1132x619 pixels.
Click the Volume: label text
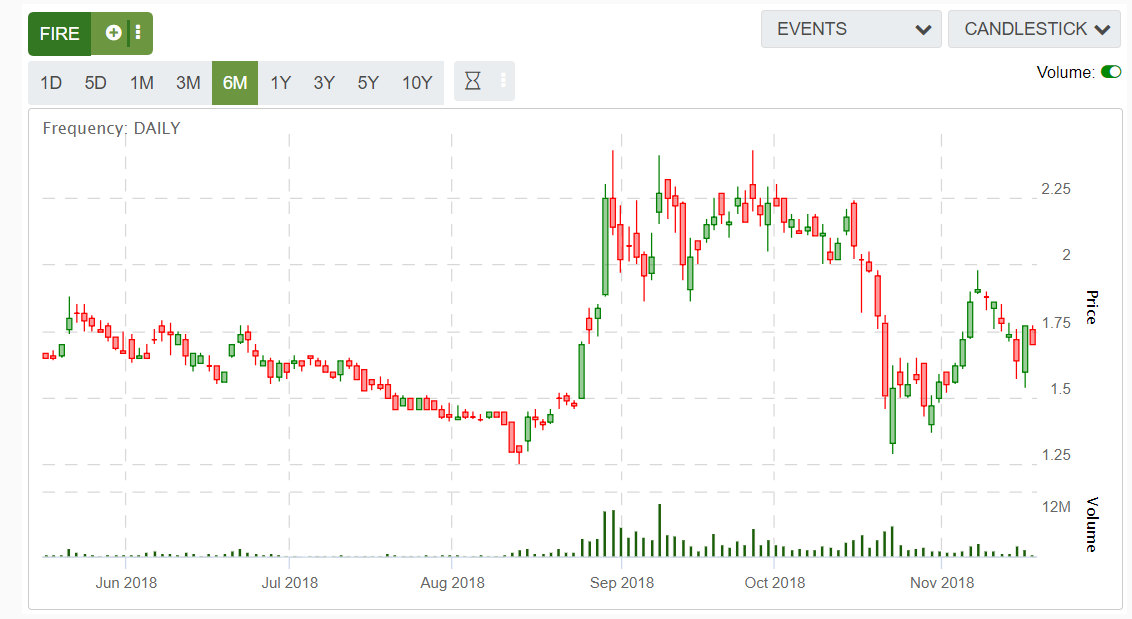tap(1066, 72)
